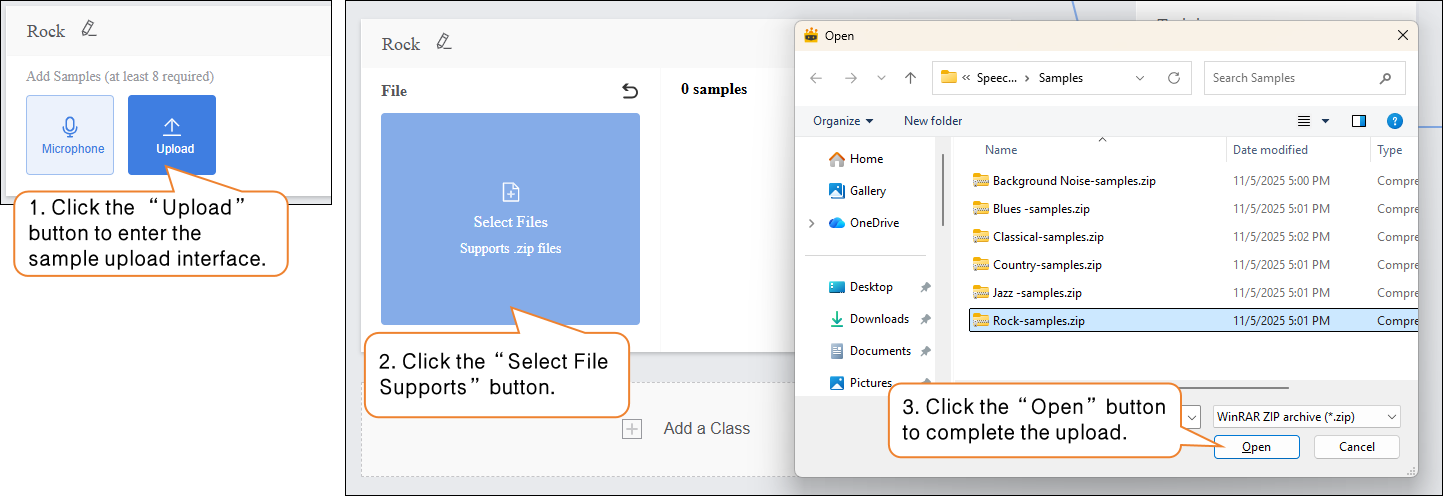The height and width of the screenshot is (497, 1444).
Task: Refresh the Samples folder listing
Action: (x=1174, y=78)
